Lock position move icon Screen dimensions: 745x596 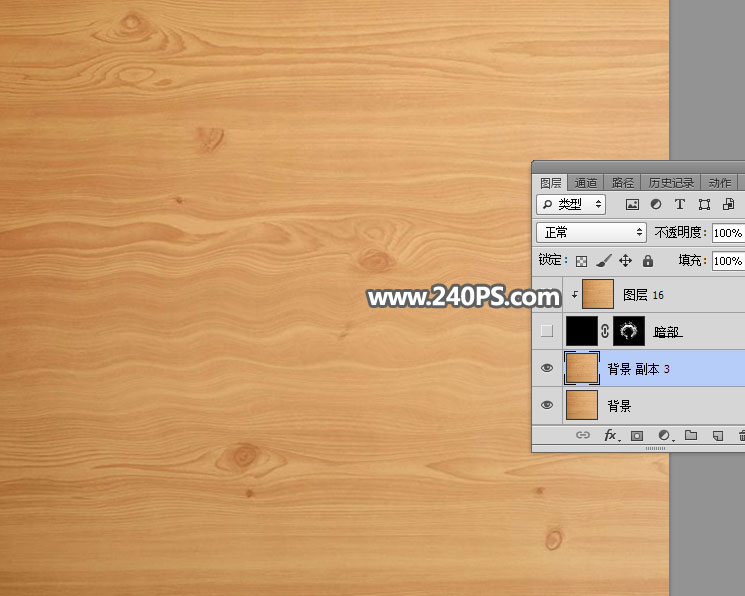click(x=625, y=260)
